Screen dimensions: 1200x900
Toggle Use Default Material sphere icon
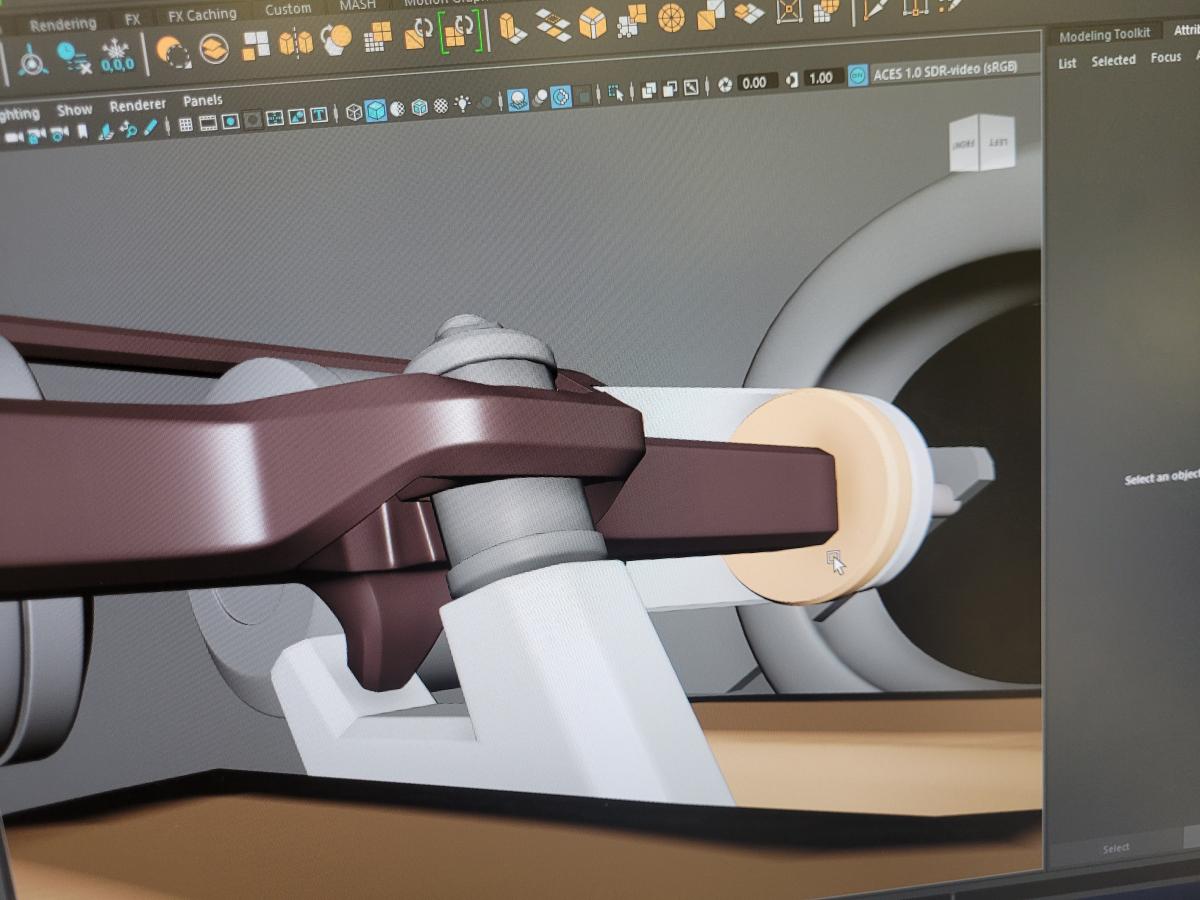pos(397,109)
